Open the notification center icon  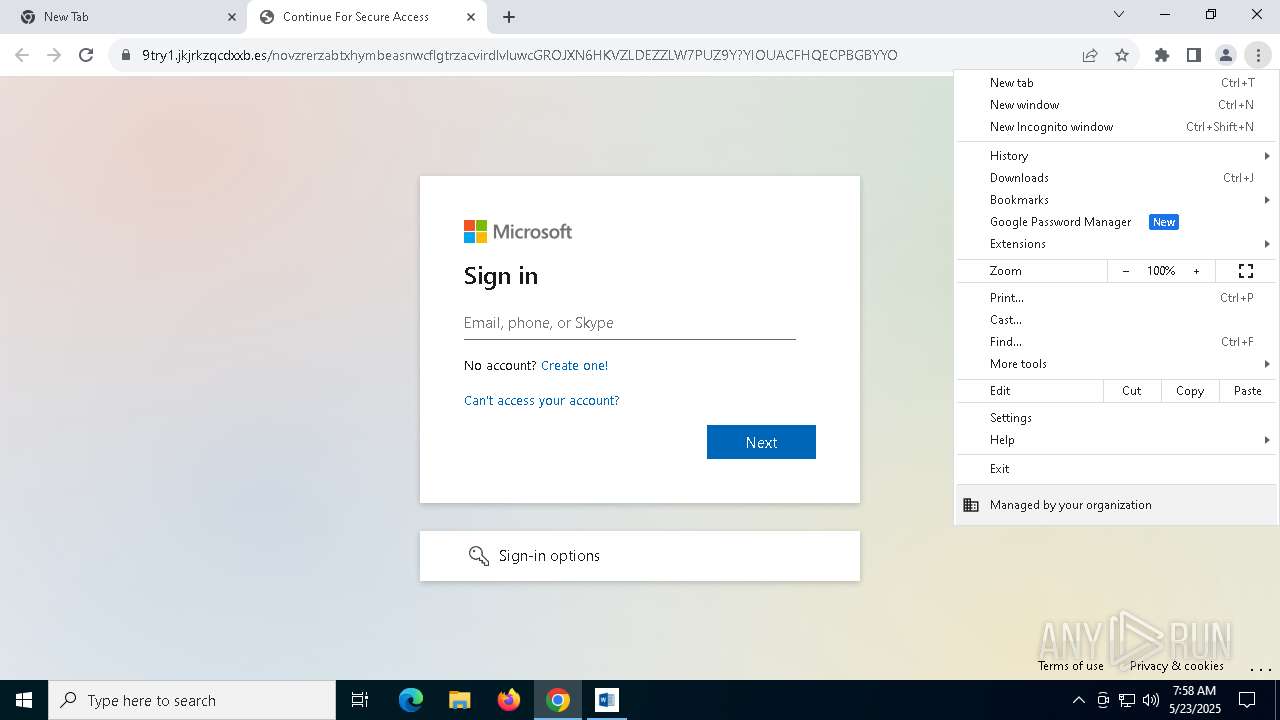[x=1247, y=700]
